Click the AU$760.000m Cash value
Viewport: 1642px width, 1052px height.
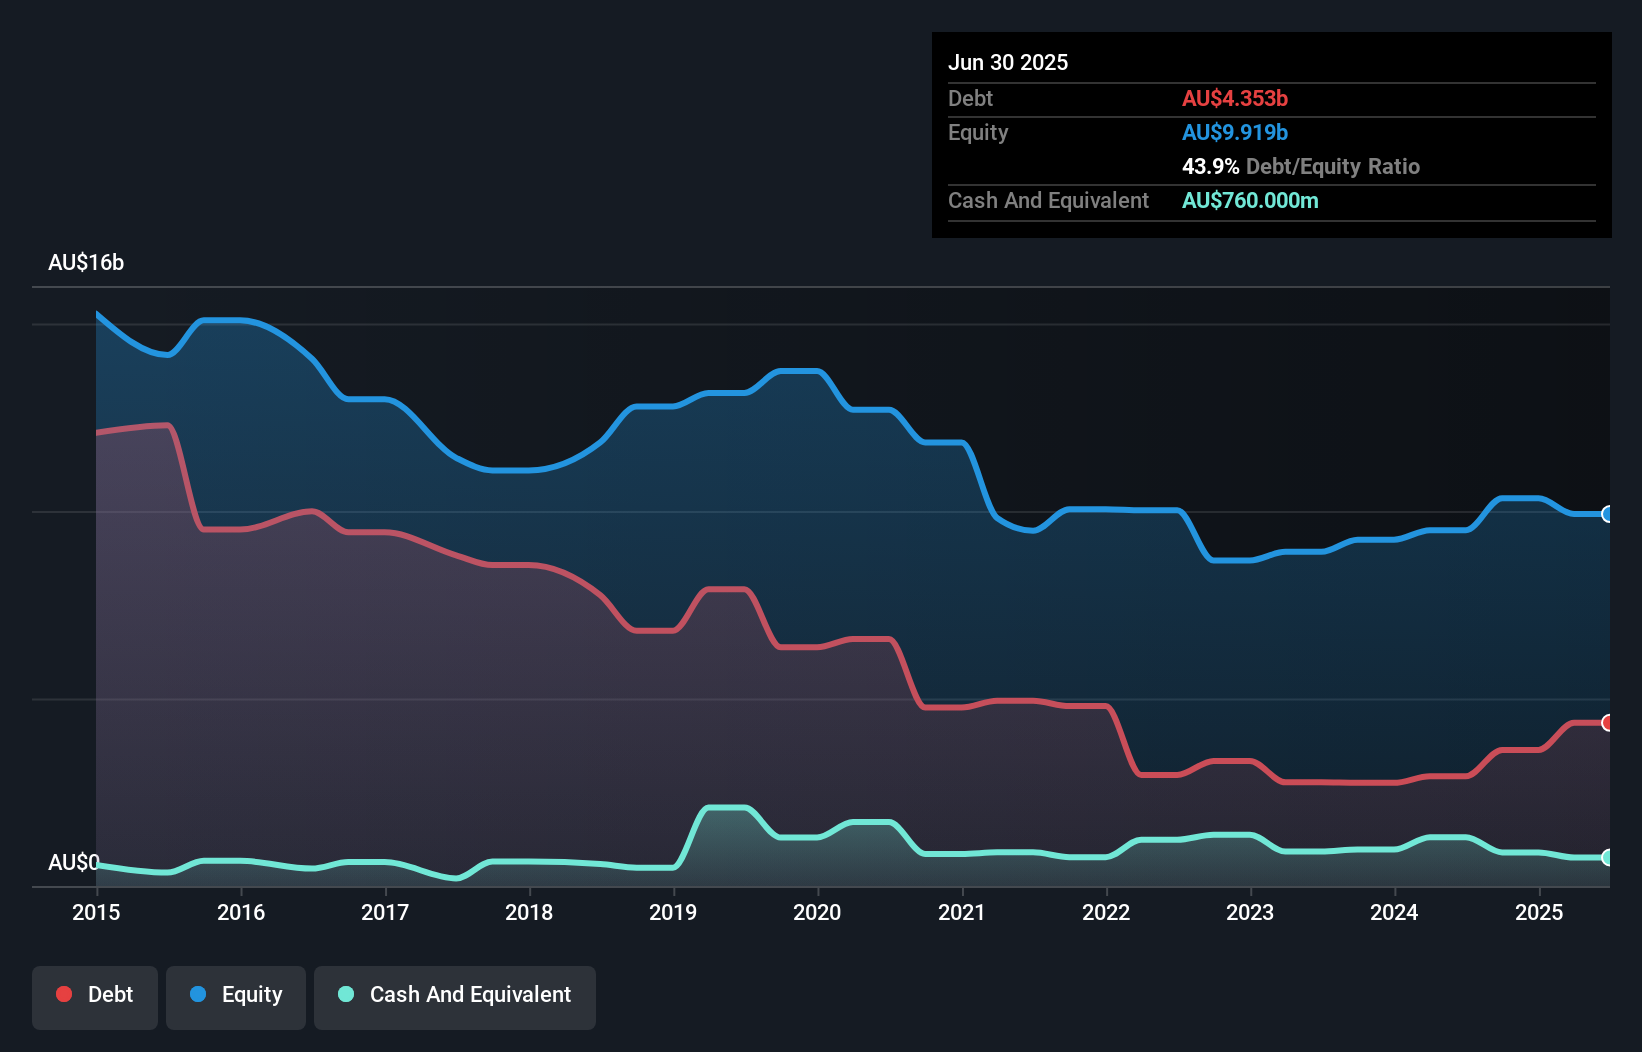tap(1250, 200)
